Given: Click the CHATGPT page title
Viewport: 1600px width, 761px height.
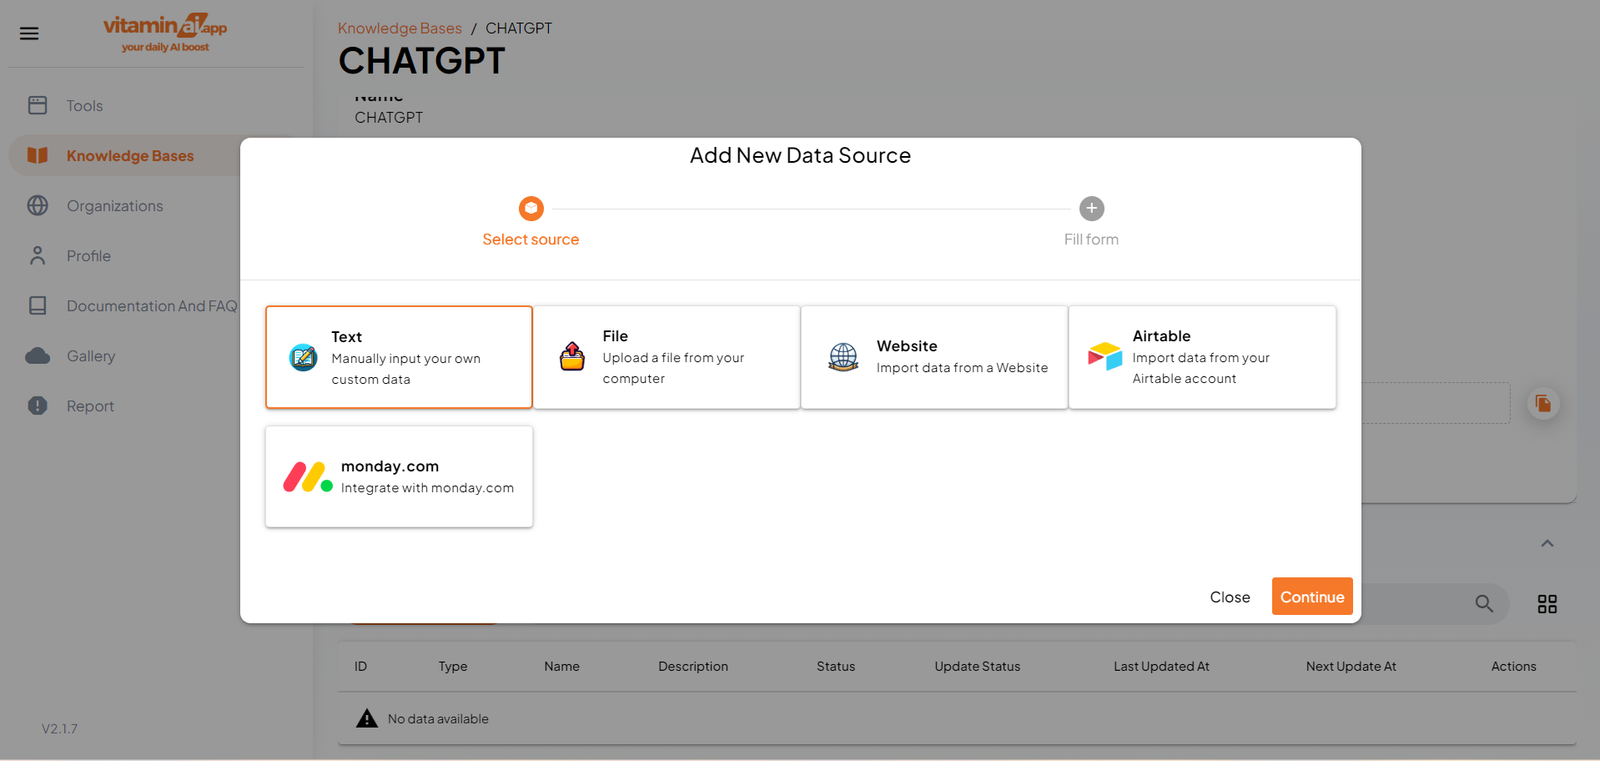Looking at the screenshot, I should click(x=422, y=60).
